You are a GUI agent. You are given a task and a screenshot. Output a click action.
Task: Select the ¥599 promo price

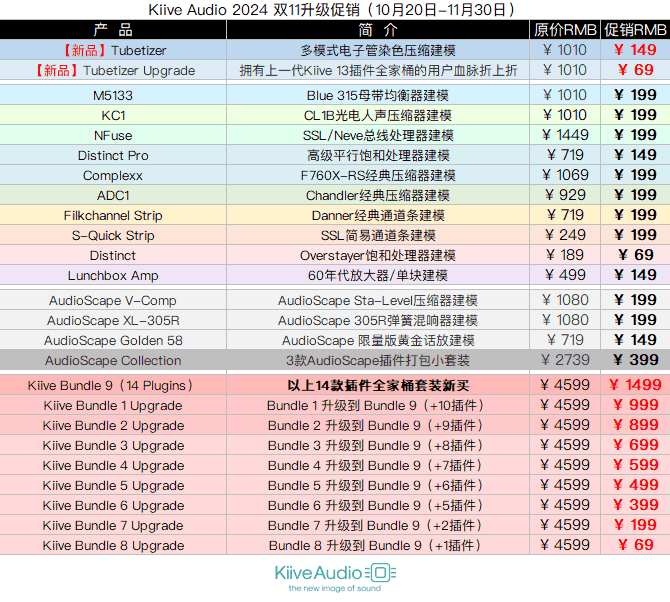635,465
